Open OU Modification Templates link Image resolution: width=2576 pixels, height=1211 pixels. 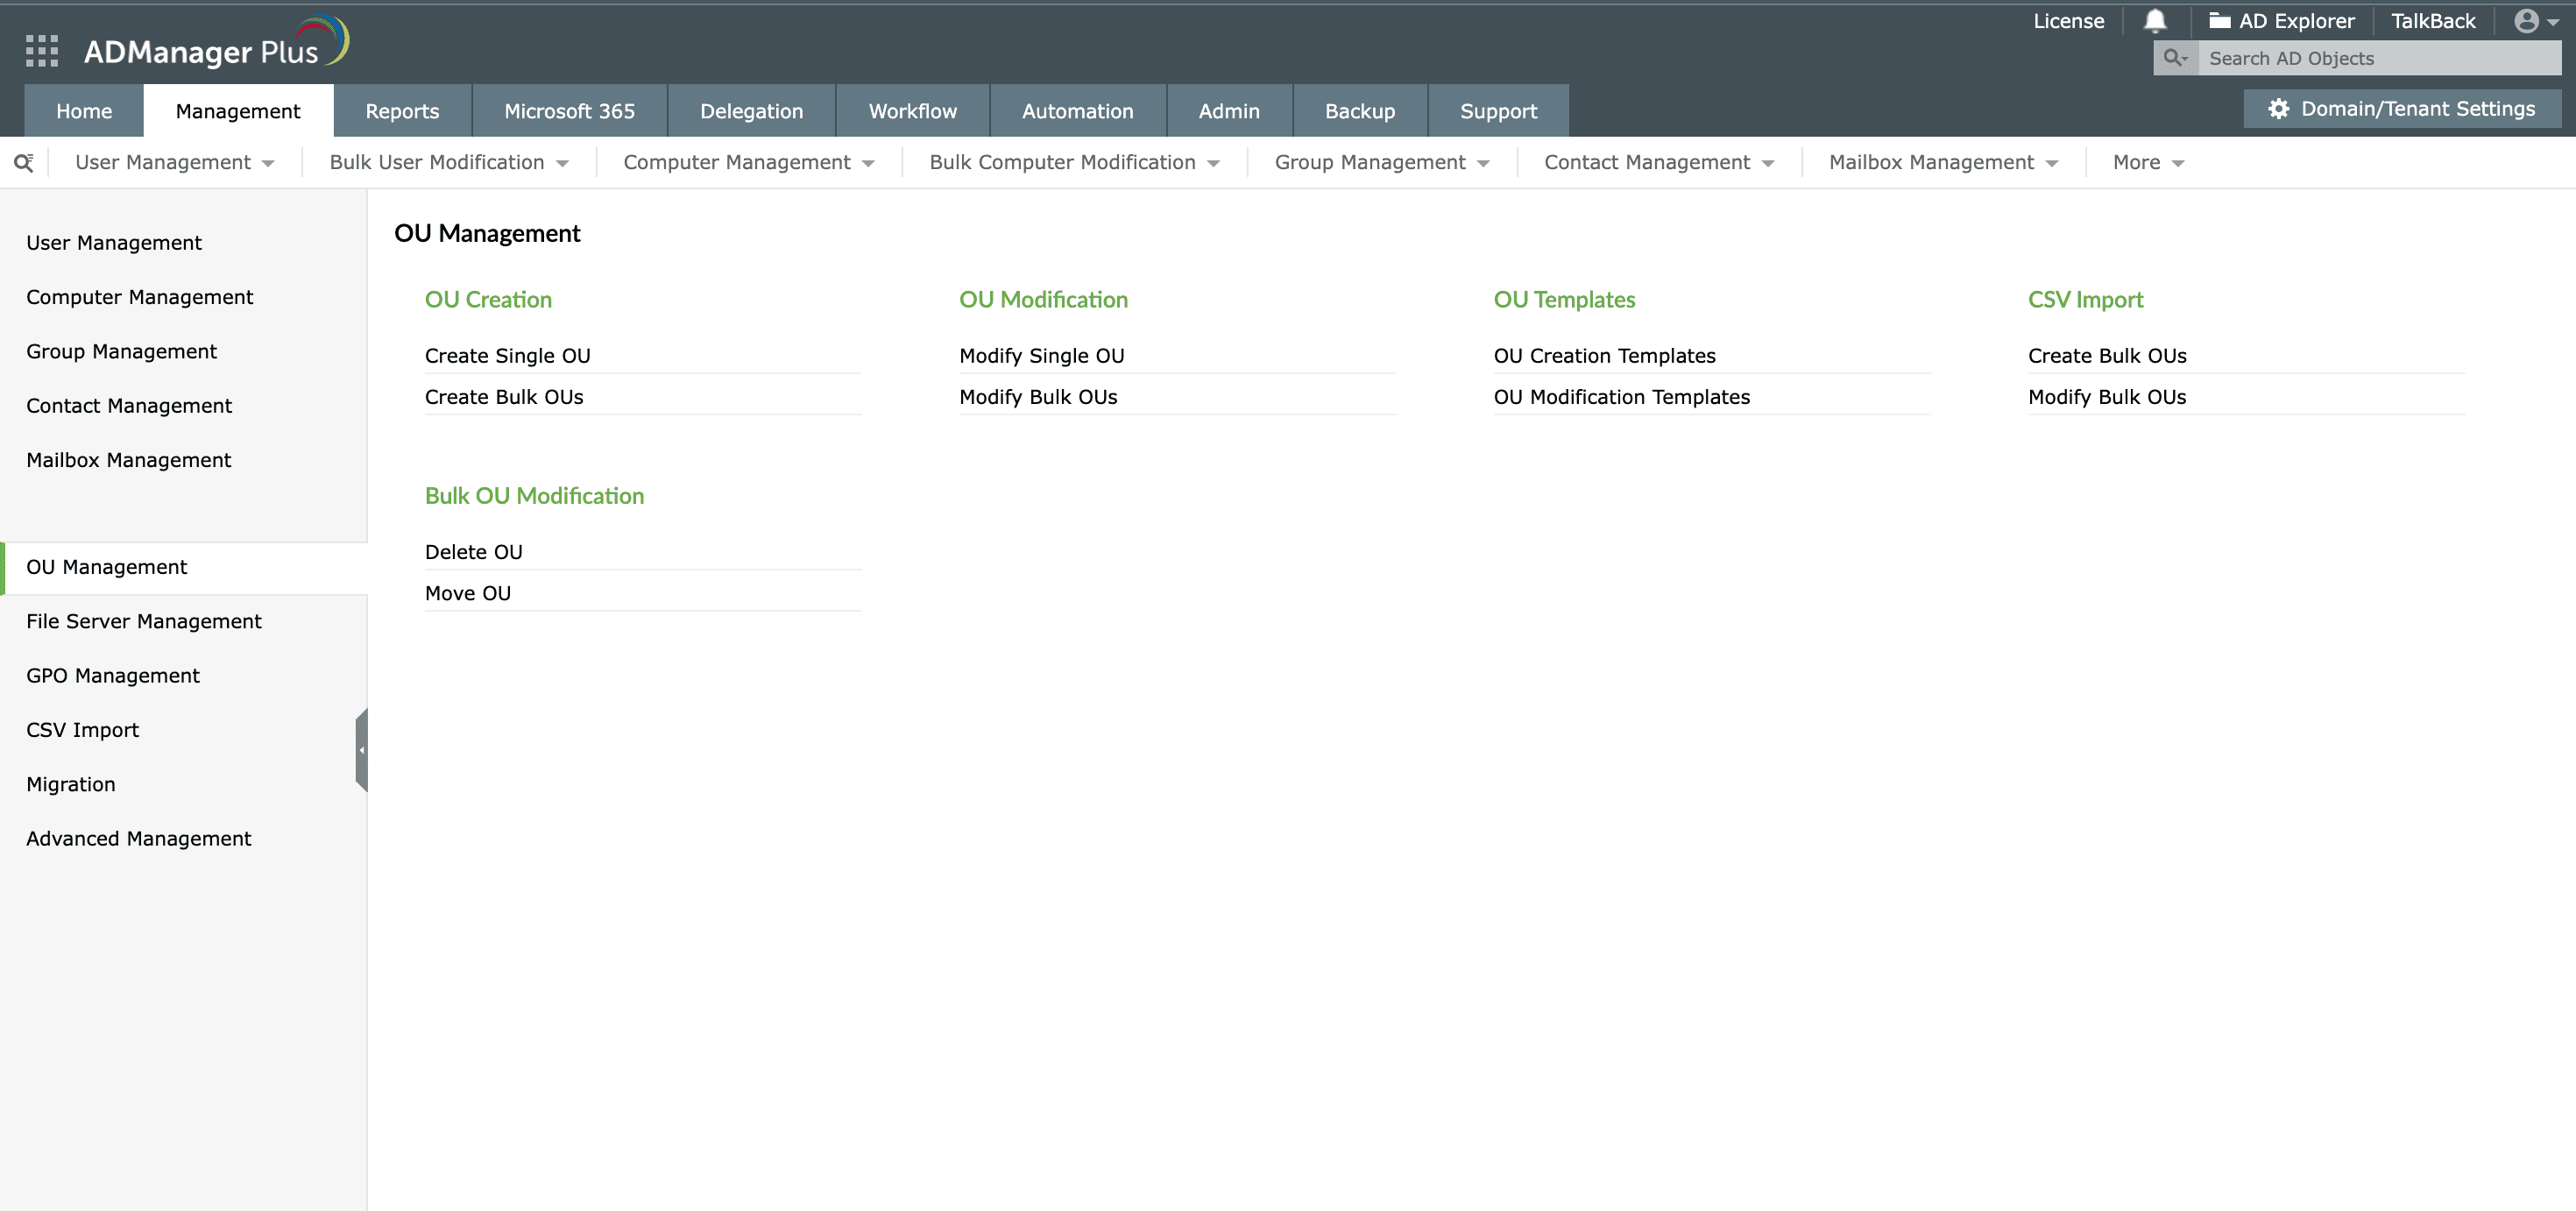tap(1621, 397)
